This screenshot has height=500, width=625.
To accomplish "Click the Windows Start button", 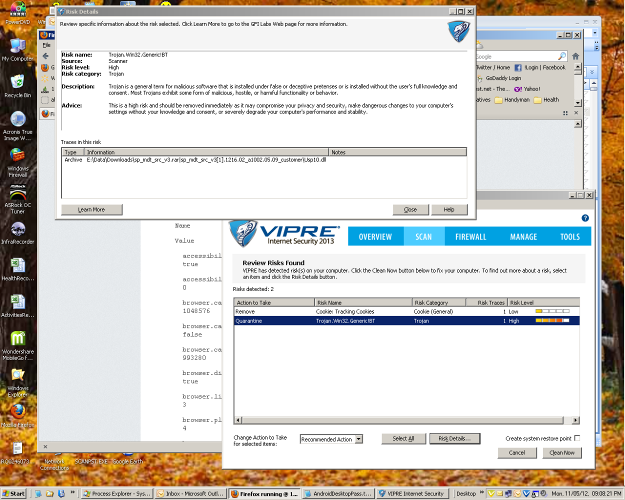I will click(x=16, y=493).
